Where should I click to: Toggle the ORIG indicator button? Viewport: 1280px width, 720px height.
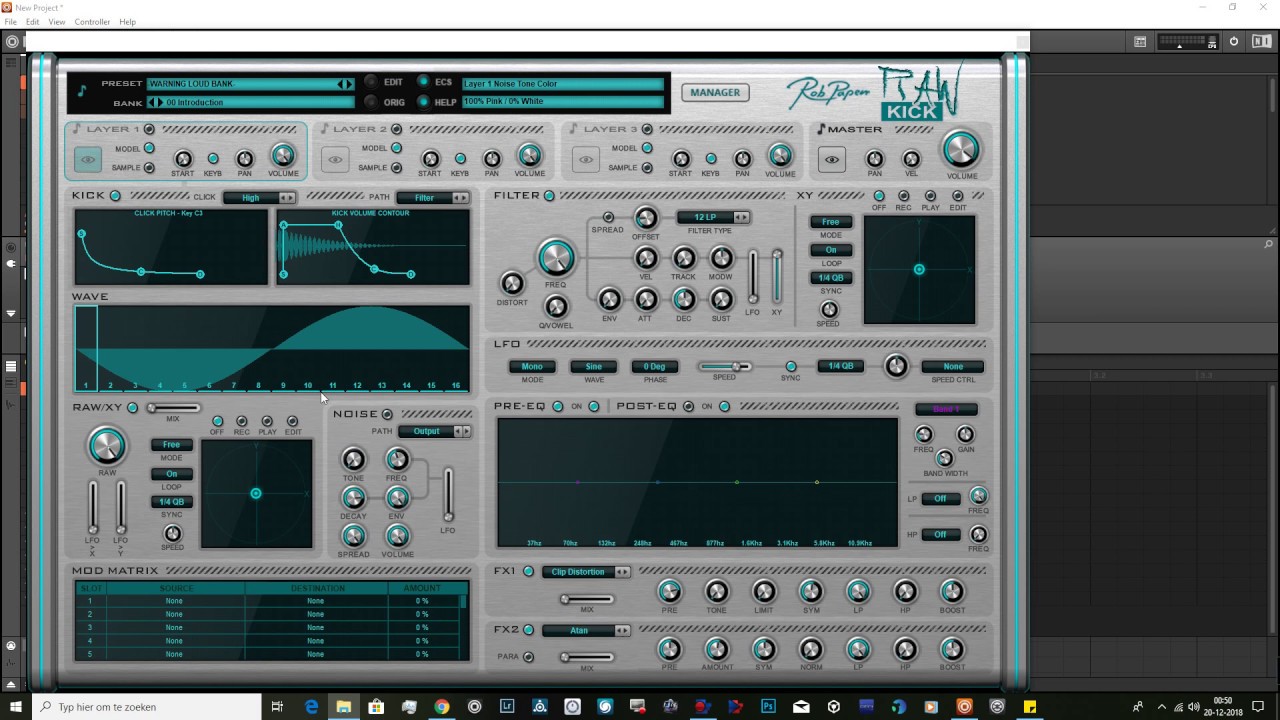370,101
